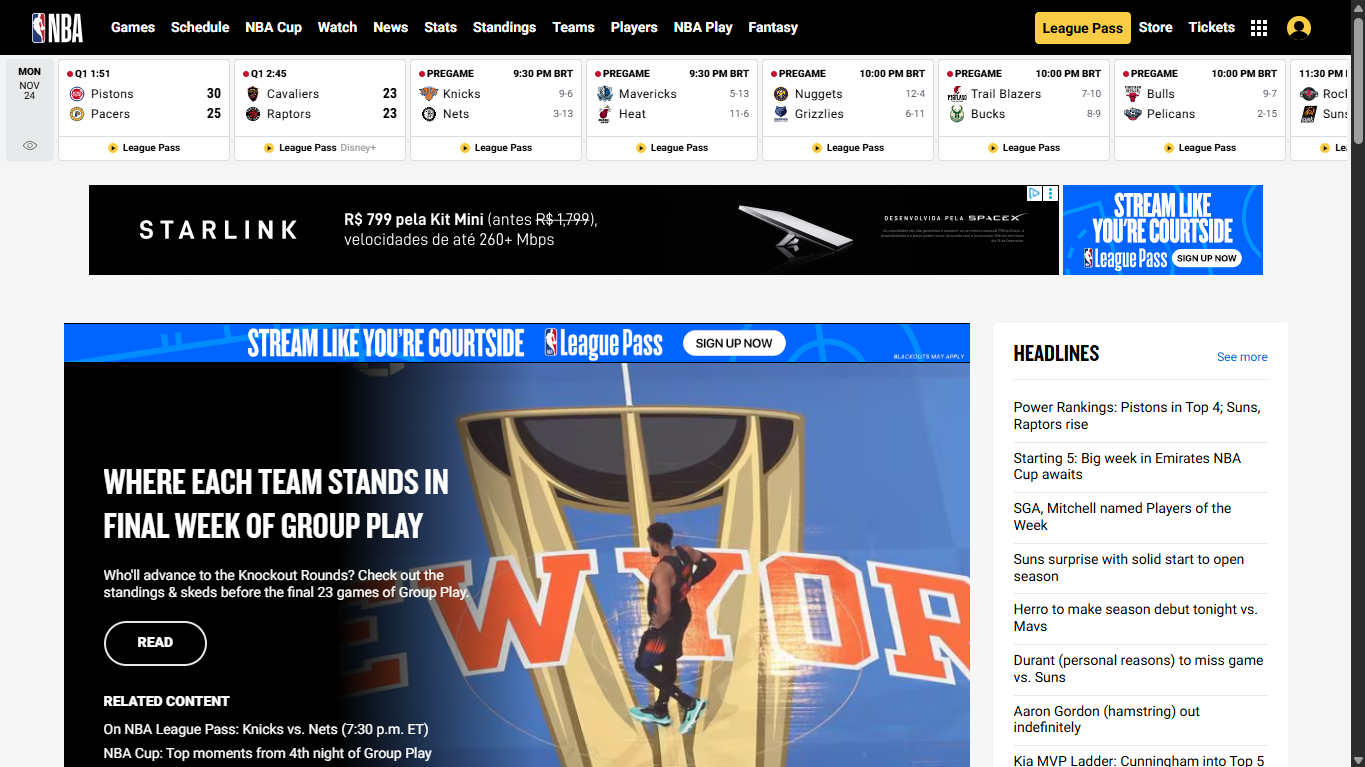Open the AdChoices icon on the Starlink ad
Image resolution: width=1365 pixels, height=767 pixels.
click(x=1036, y=193)
